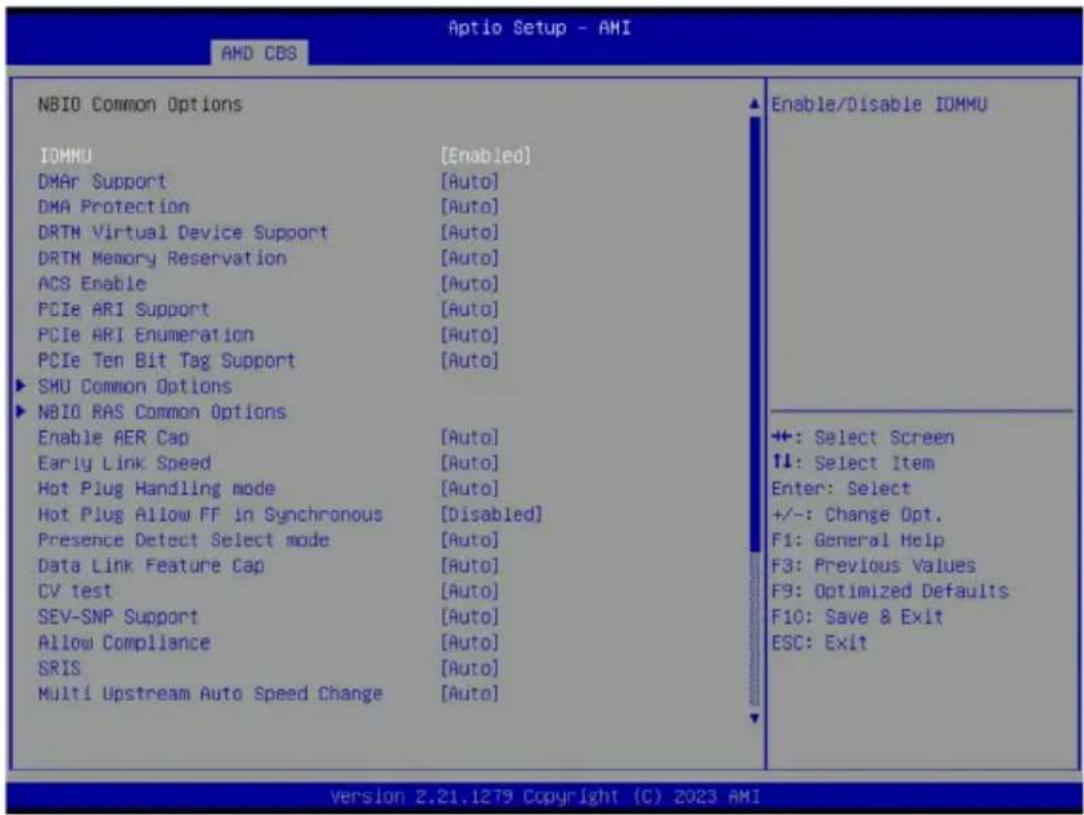1084x815 pixels.
Task: Open DRTM Memory Reservation Auto value
Action: tap(469, 258)
